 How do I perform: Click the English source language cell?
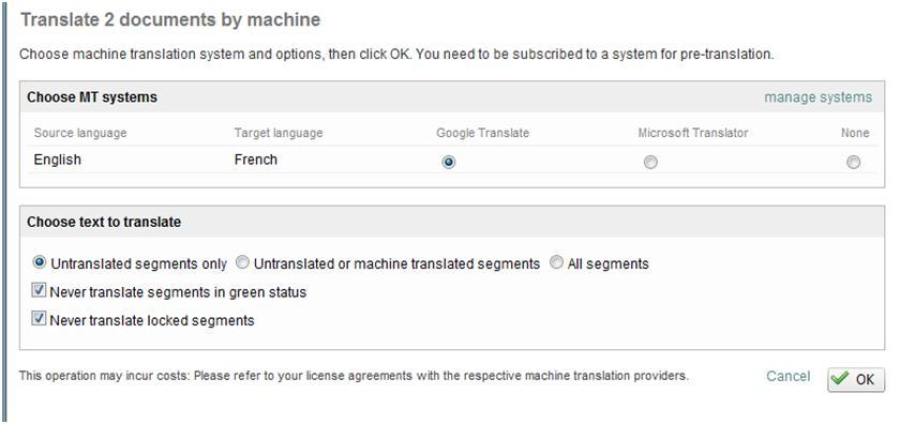(x=57, y=160)
